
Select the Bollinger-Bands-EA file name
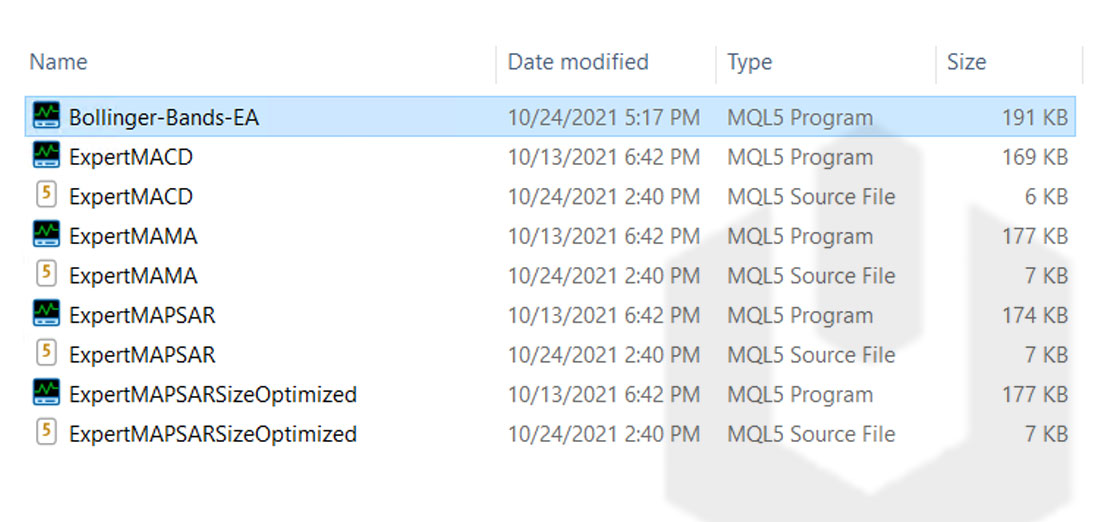point(164,117)
